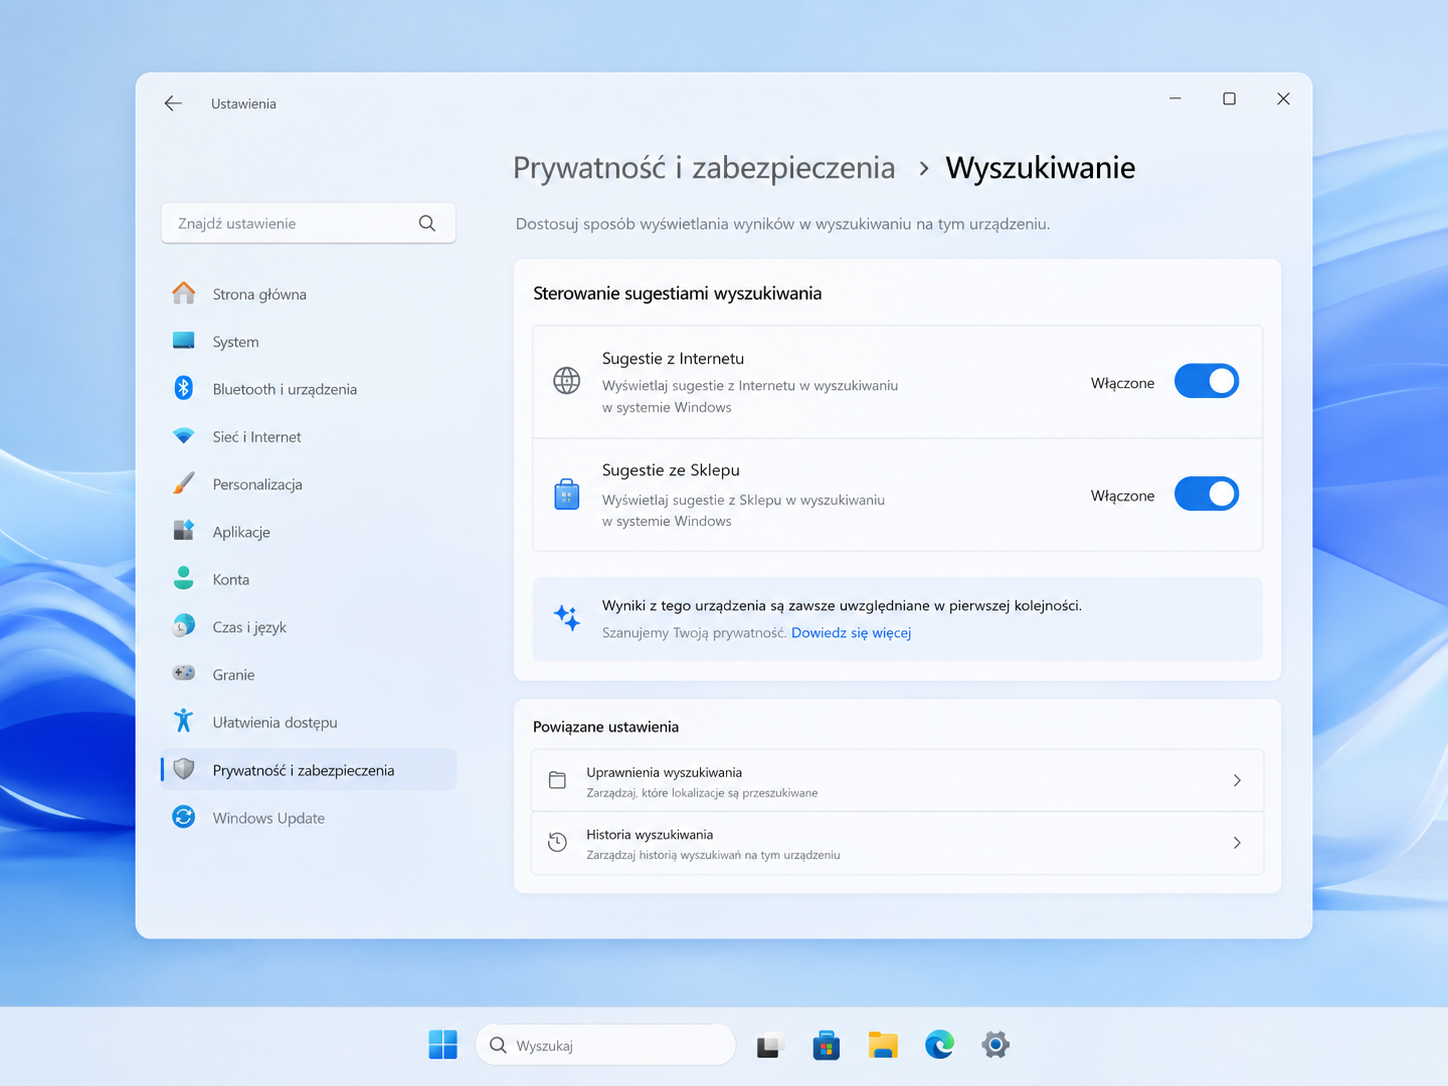
Task: Open the Konta settings category
Action: (308, 579)
